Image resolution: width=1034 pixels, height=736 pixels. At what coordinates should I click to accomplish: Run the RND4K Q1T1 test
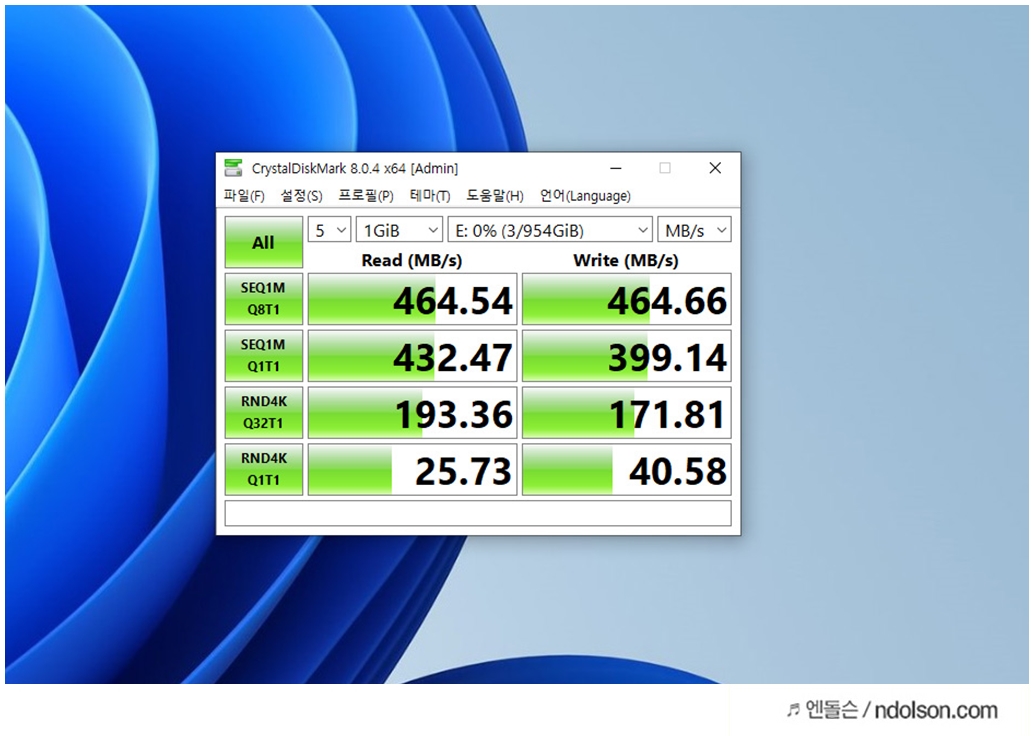264,469
